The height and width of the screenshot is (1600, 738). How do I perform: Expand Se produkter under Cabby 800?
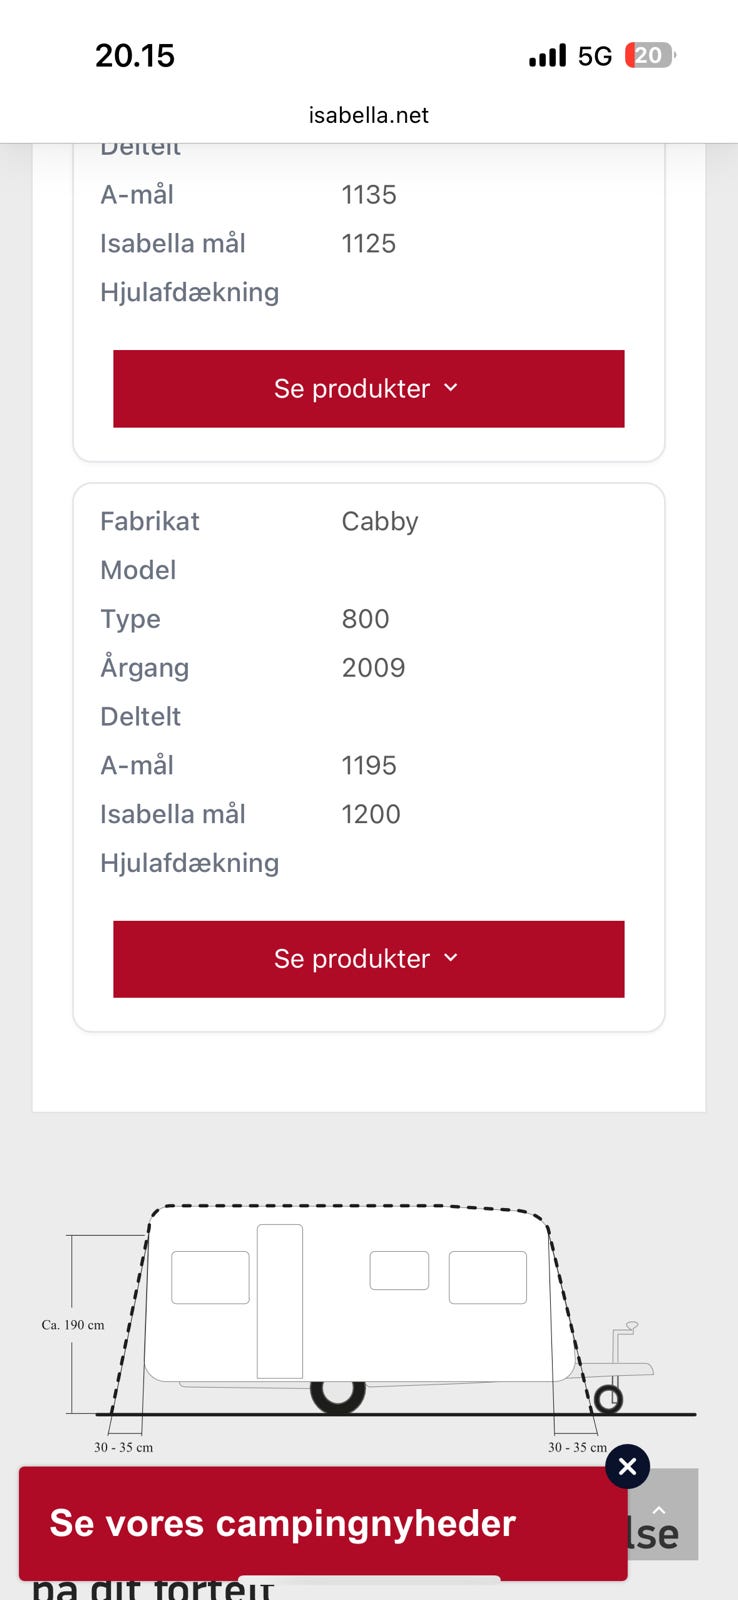[369, 959]
